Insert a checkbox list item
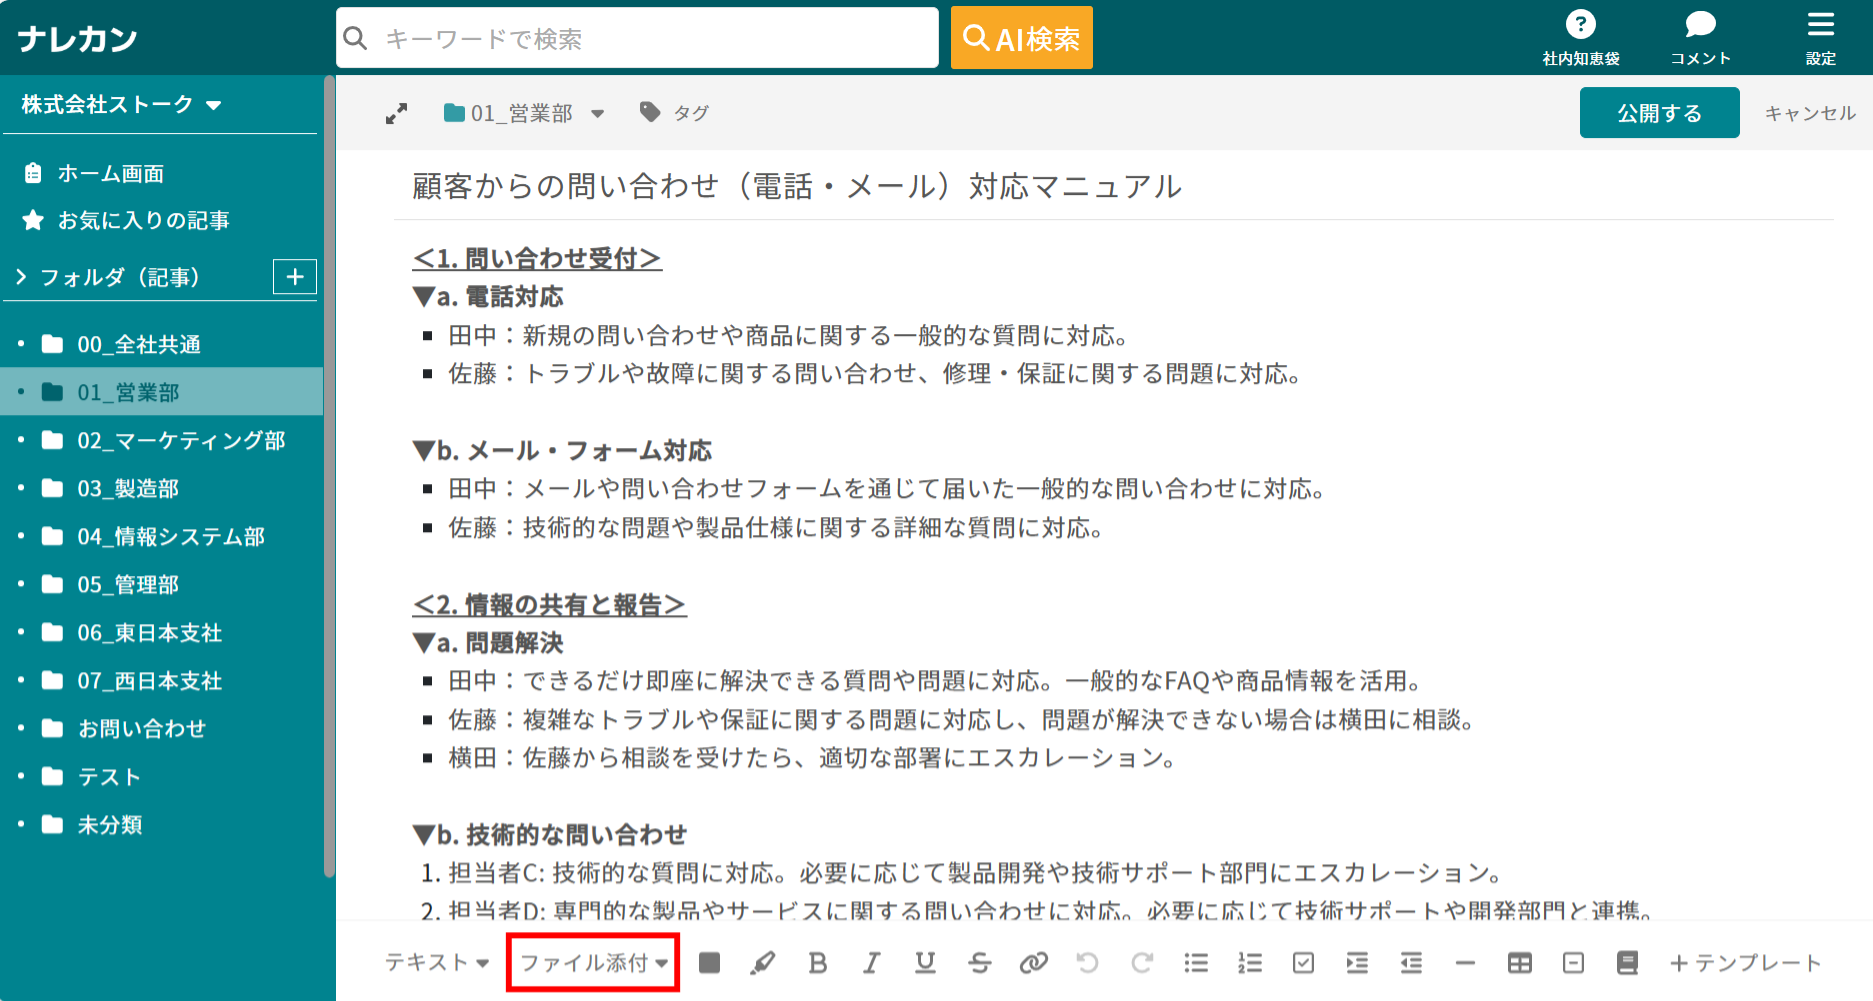 click(x=1303, y=962)
